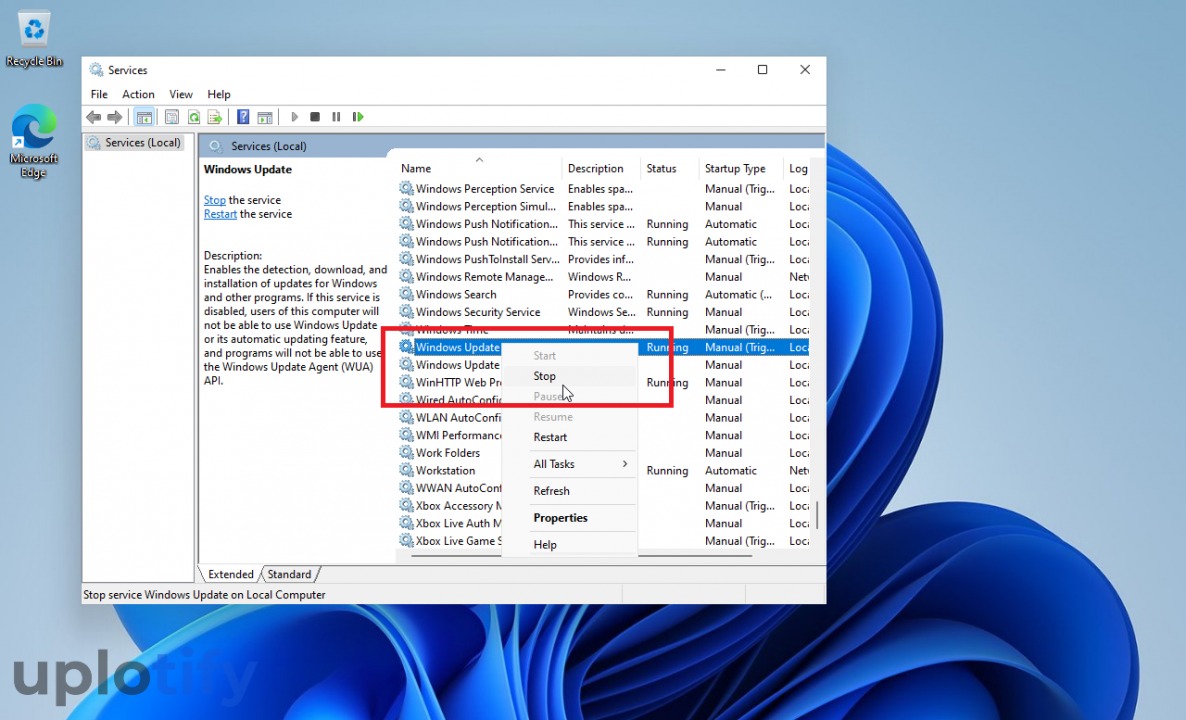Viewport: 1186px width, 720px height.
Task: Click the Forward arrow in the toolbar
Action: 115,117
